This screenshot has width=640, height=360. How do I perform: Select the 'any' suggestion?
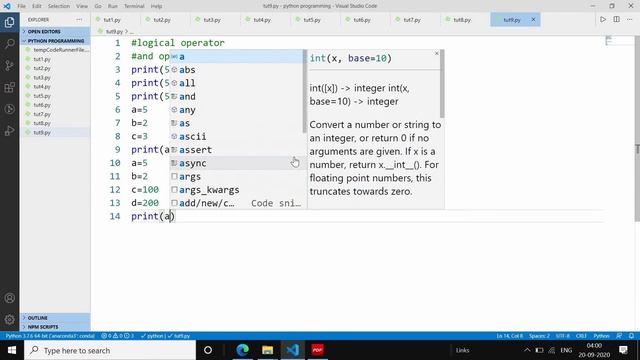237,110
